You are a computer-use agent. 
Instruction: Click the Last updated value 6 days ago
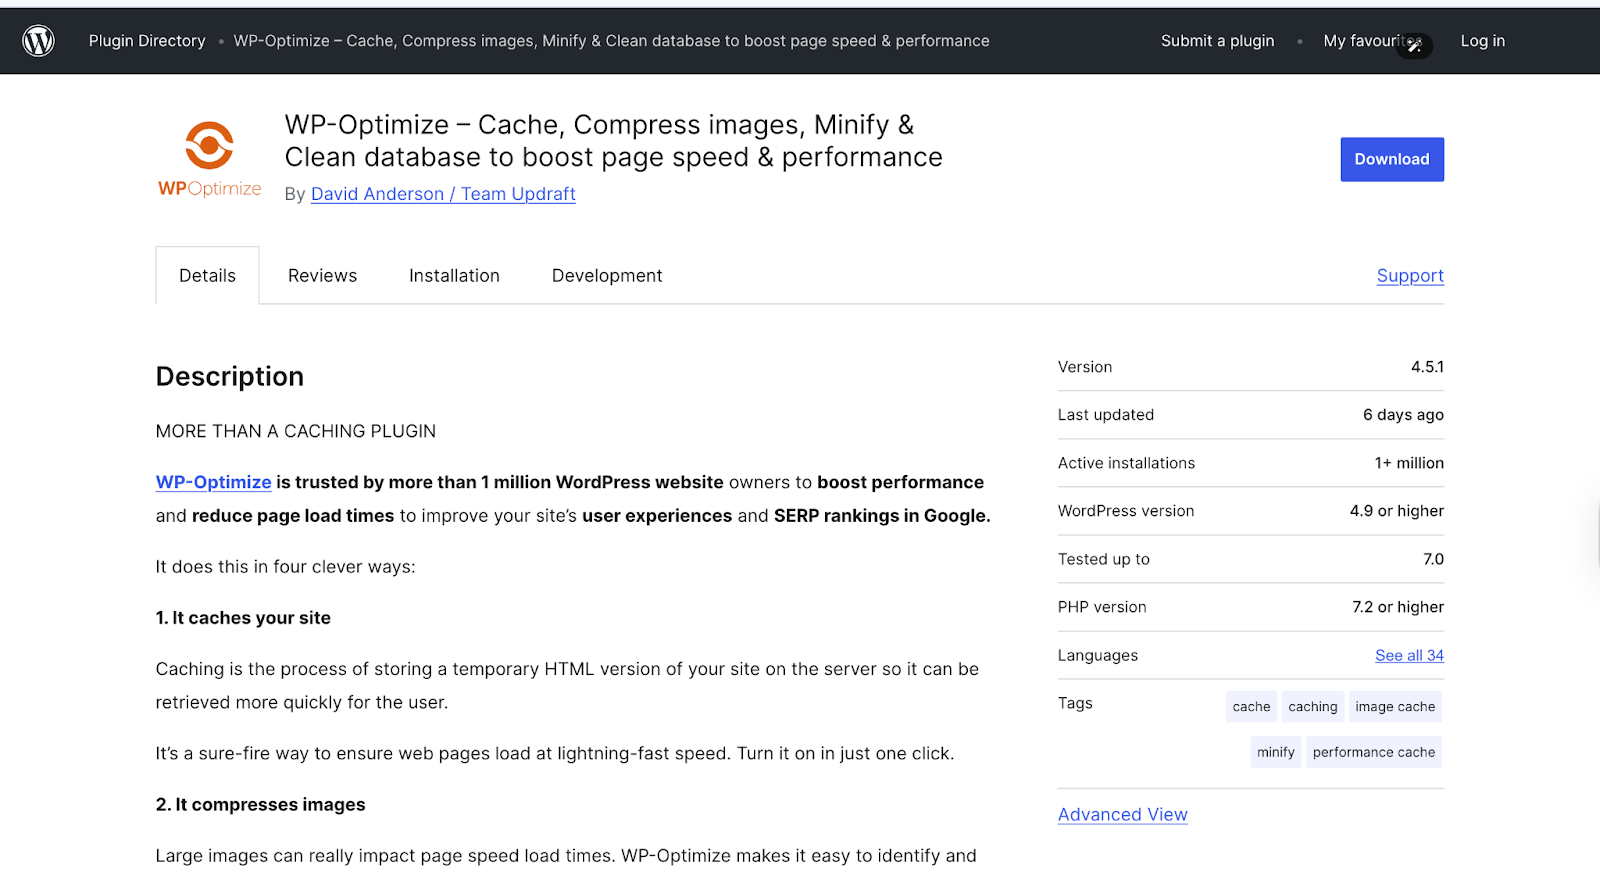(1403, 415)
